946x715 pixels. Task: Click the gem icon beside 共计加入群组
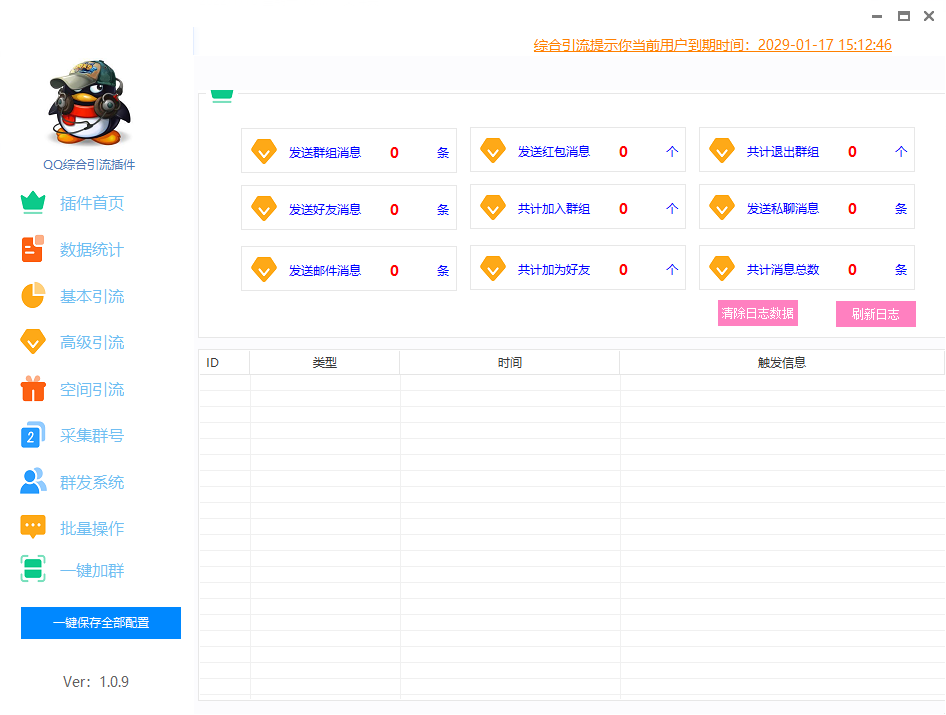493,208
